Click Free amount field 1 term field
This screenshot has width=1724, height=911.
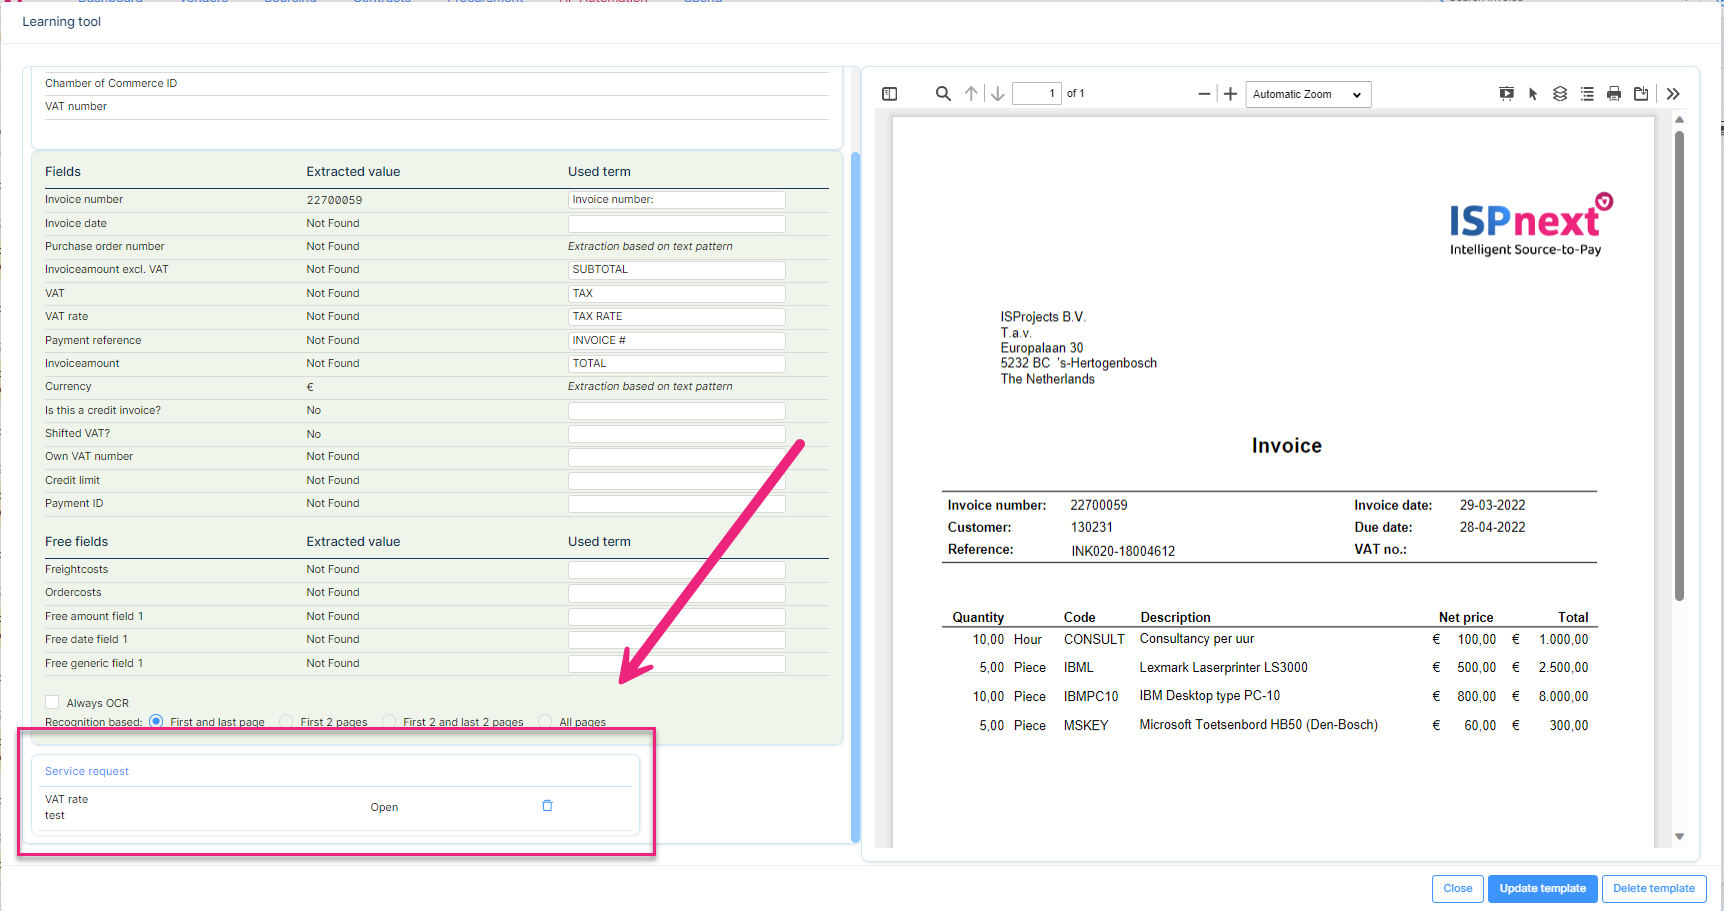pyautogui.click(x=677, y=617)
